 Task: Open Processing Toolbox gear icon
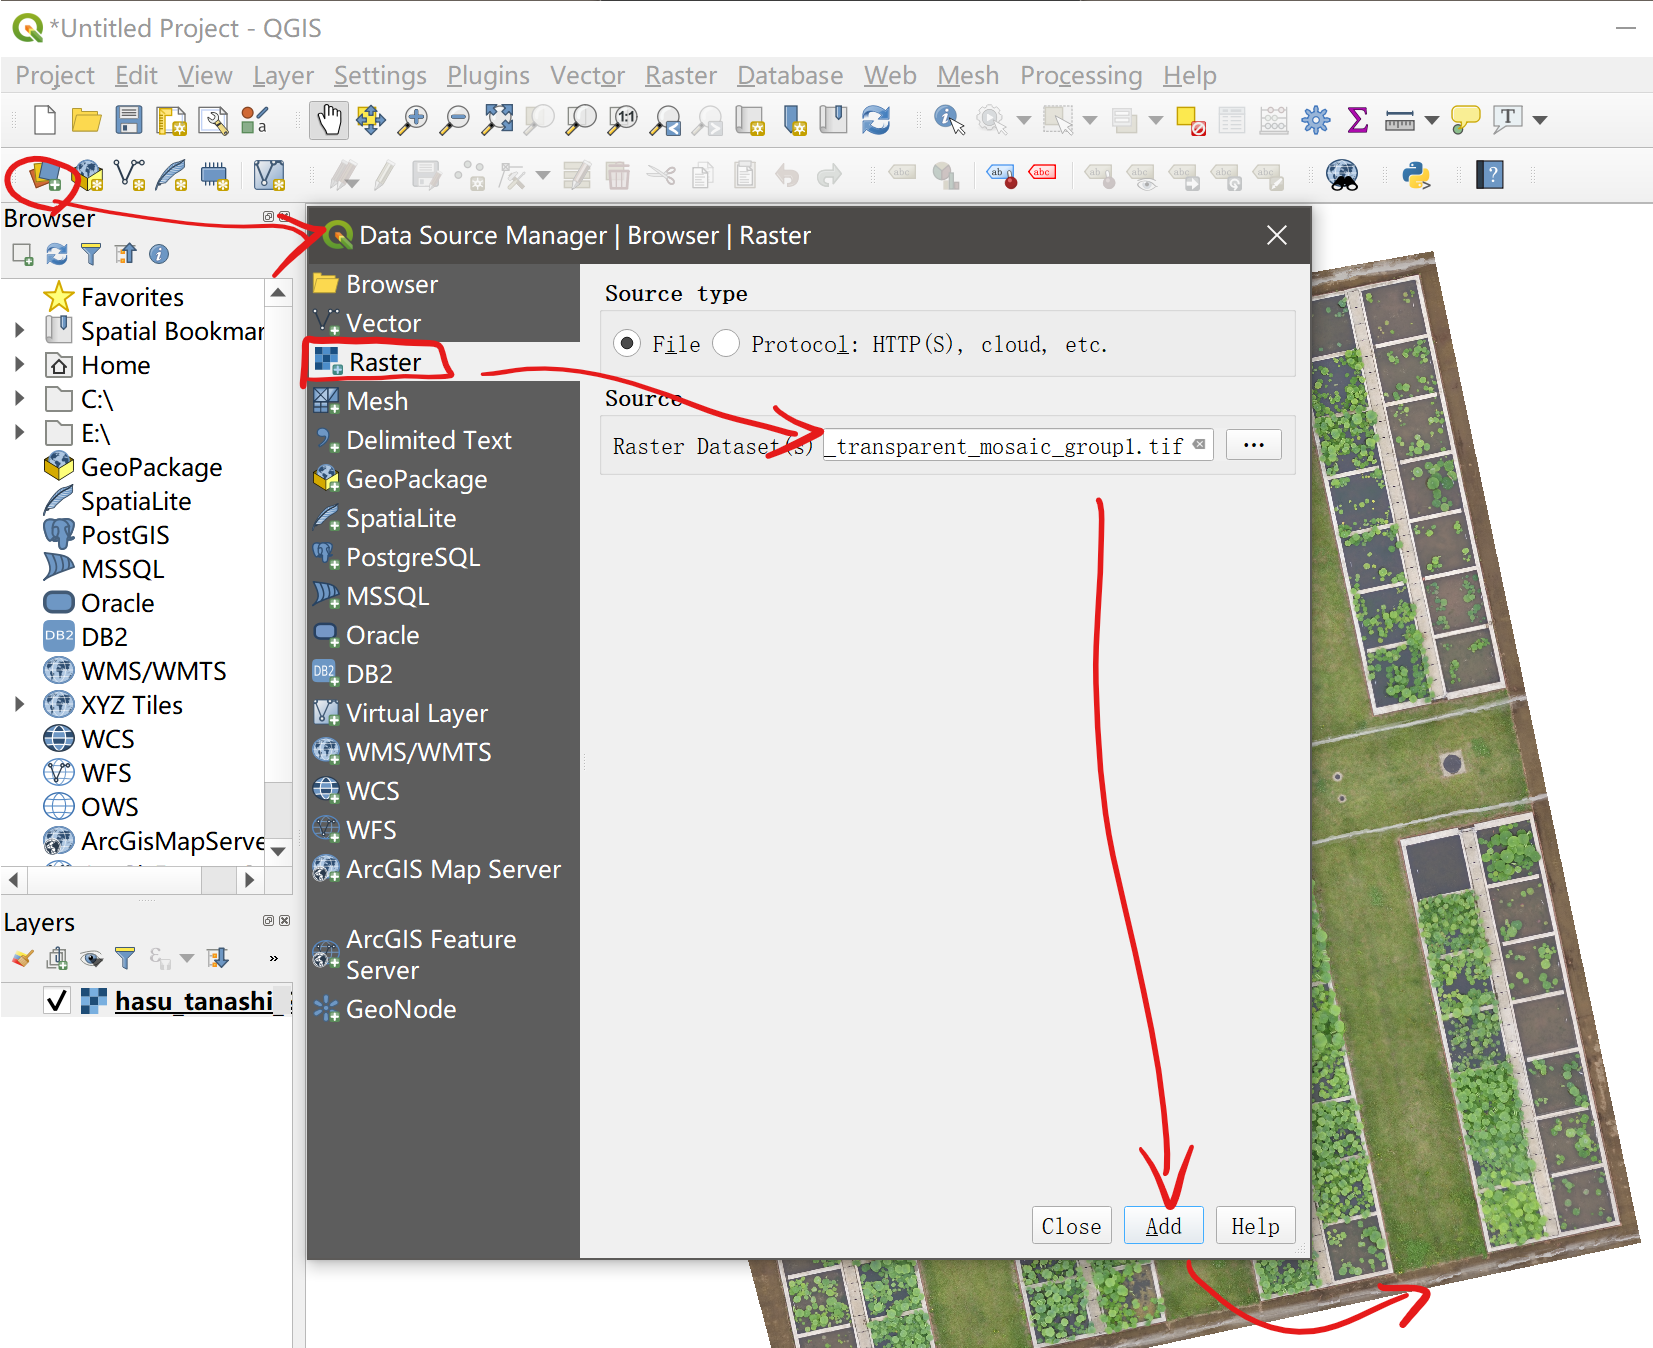(x=1316, y=120)
